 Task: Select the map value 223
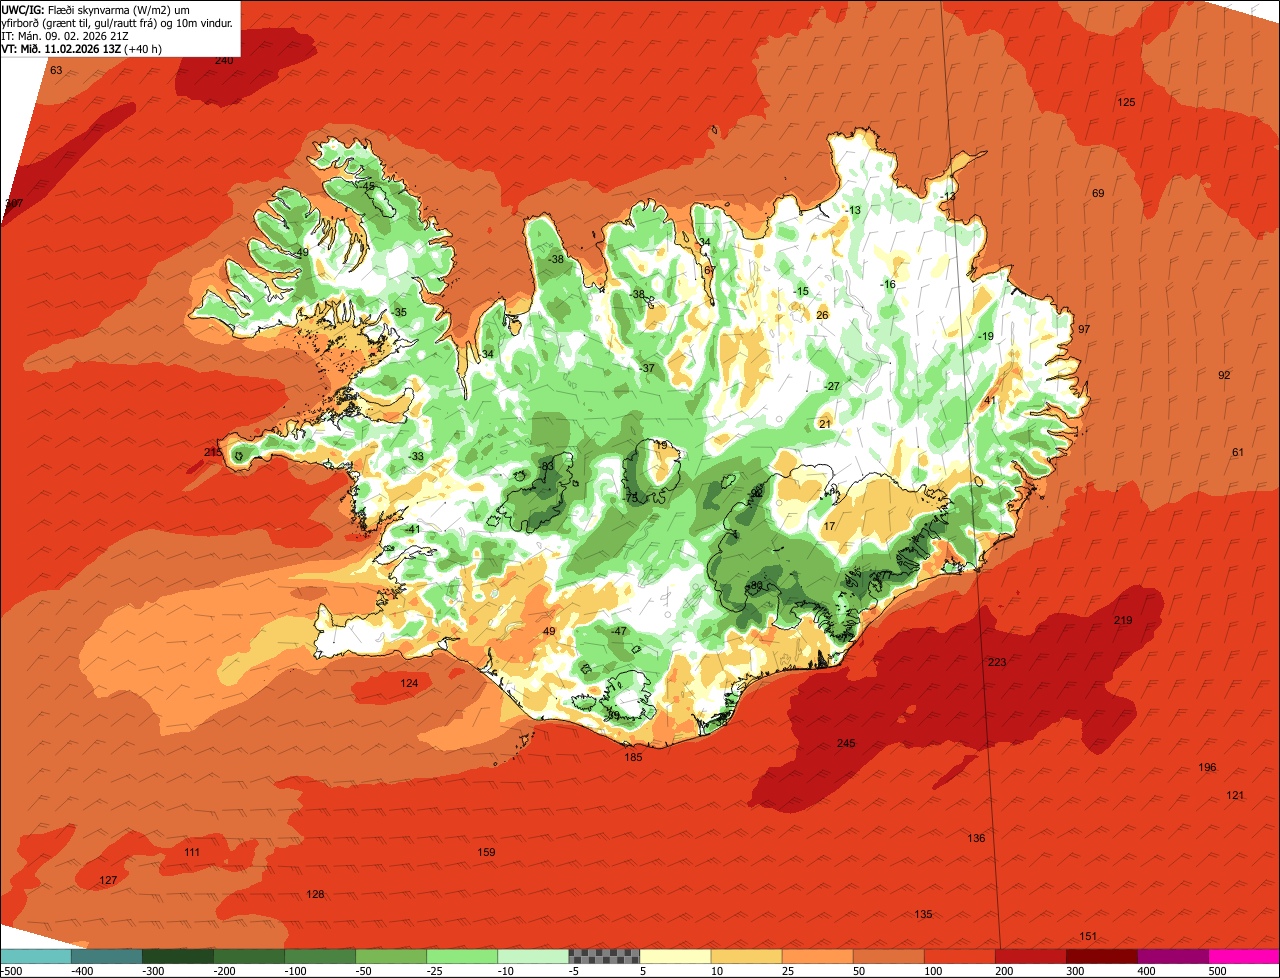pos(997,662)
